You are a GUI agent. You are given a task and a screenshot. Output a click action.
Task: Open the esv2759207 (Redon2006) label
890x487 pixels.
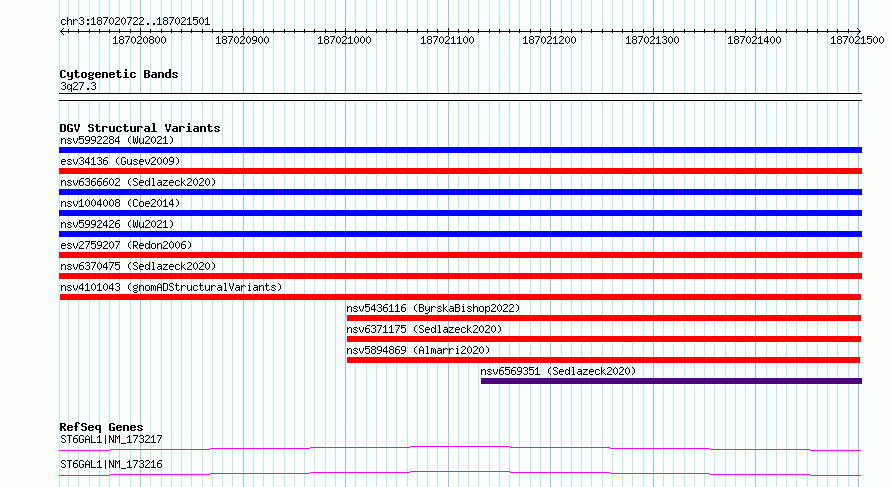[126, 245]
